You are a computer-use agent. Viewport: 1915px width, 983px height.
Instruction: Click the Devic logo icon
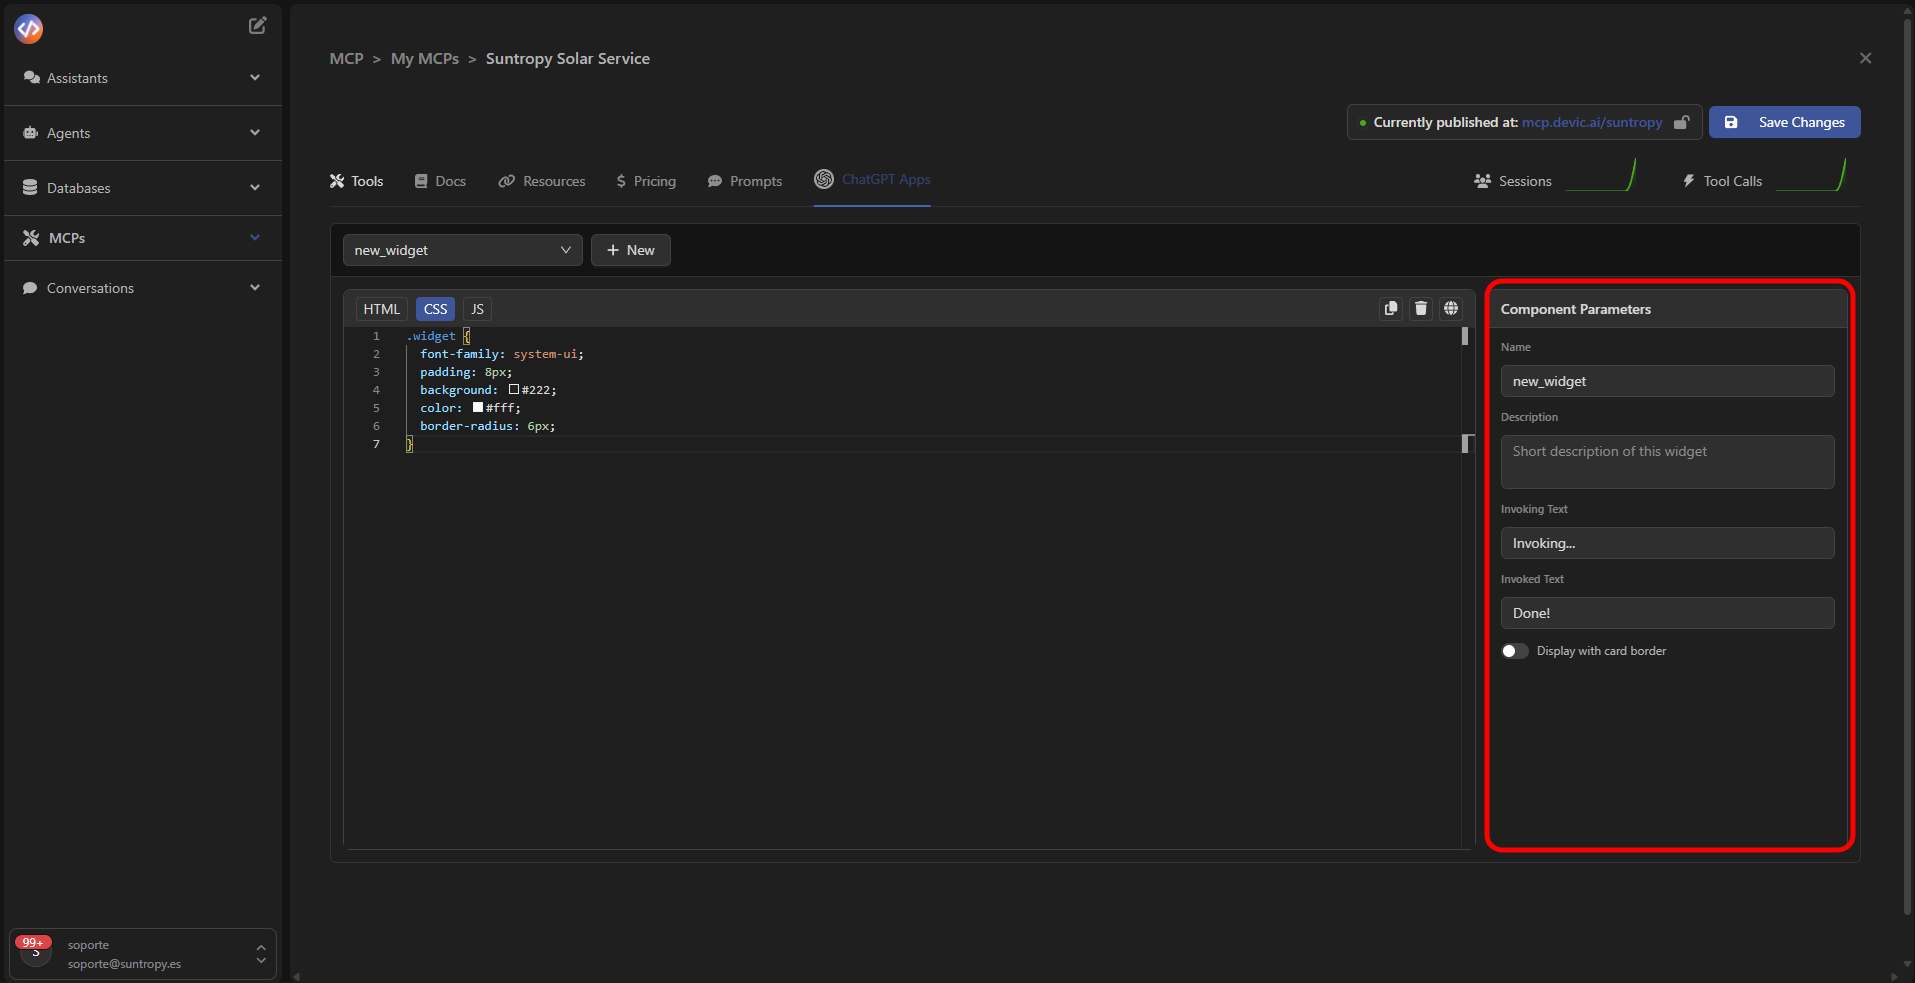29,29
